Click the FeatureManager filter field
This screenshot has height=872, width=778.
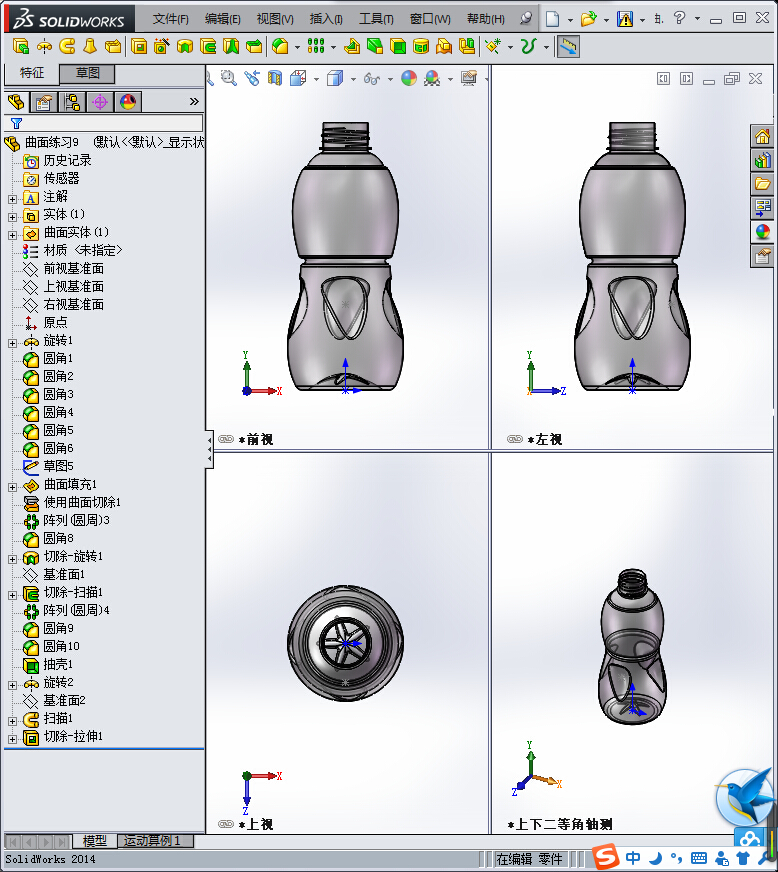coord(103,123)
